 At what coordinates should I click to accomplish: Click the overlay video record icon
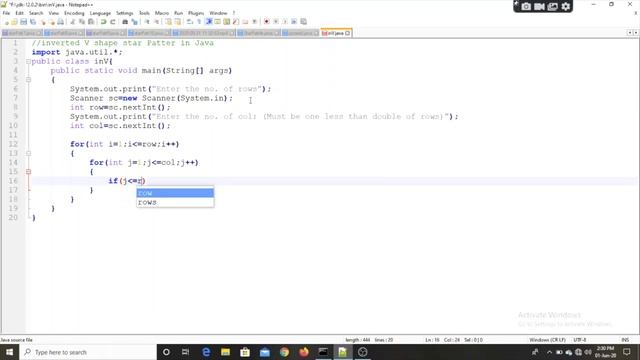539,7
